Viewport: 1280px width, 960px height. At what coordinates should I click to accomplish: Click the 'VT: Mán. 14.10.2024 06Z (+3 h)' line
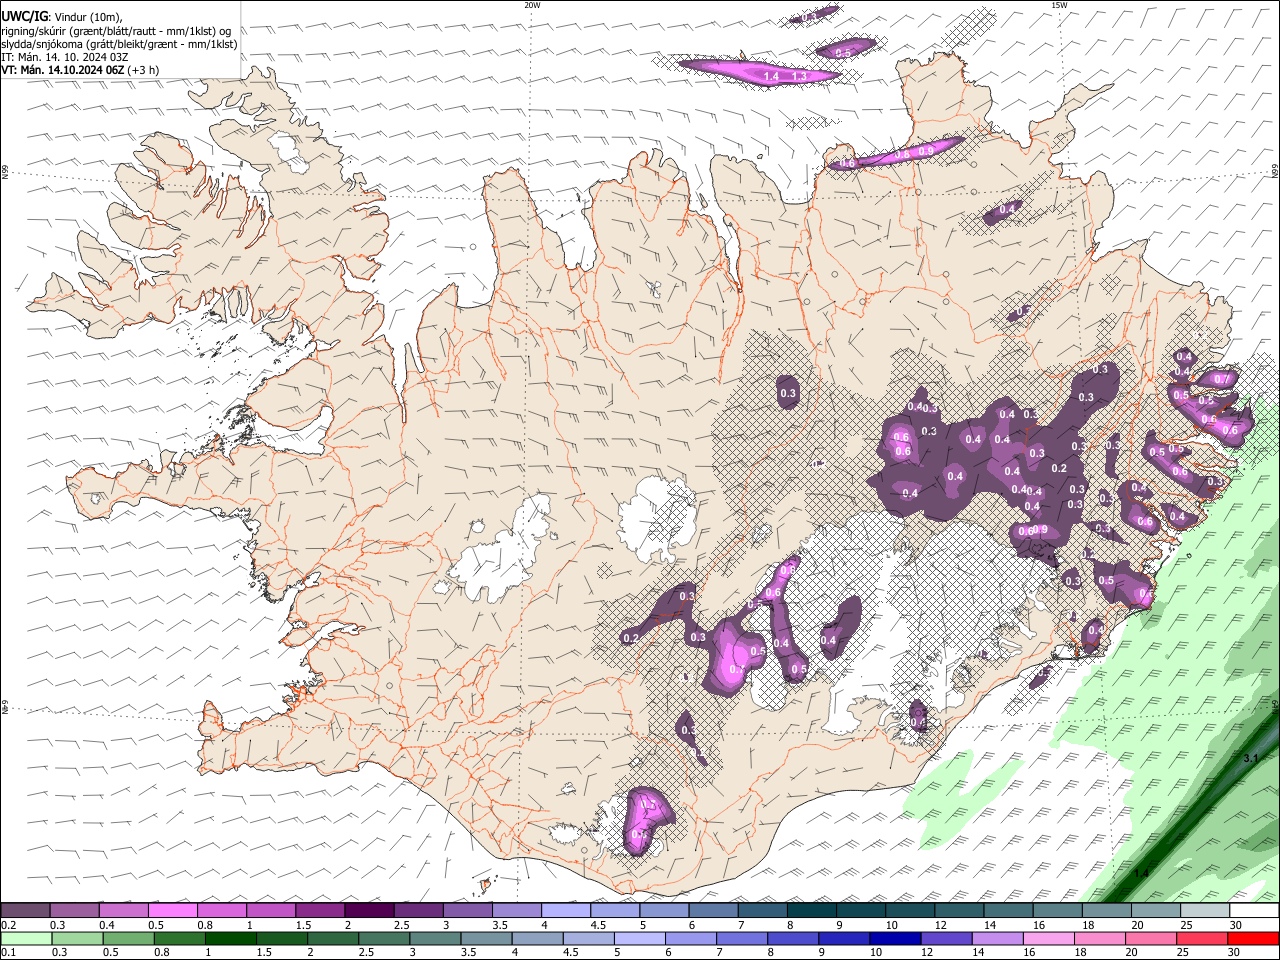(79, 70)
